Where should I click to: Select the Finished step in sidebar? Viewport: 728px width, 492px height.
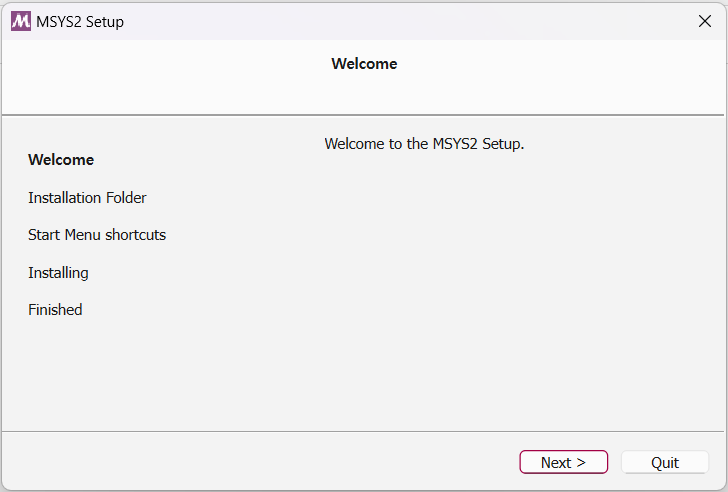[x=55, y=310]
